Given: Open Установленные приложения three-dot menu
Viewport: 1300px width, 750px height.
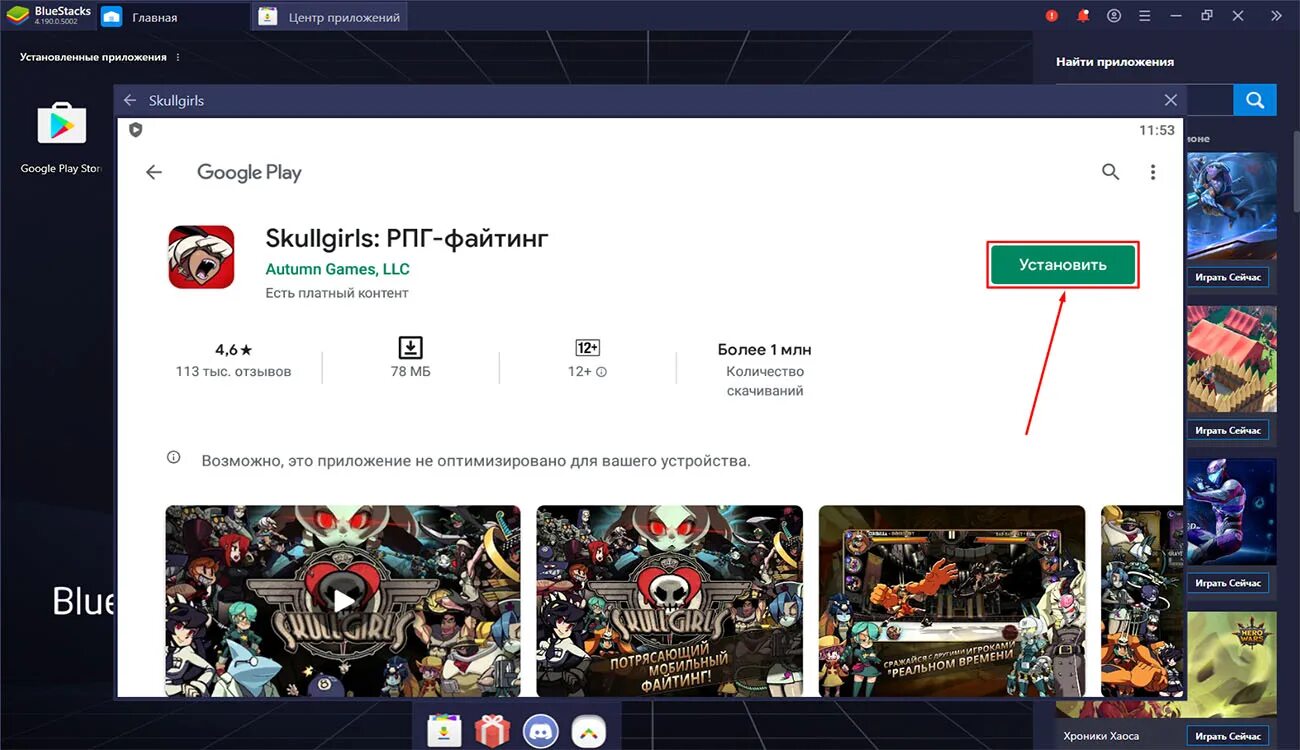Looking at the screenshot, I should (179, 57).
